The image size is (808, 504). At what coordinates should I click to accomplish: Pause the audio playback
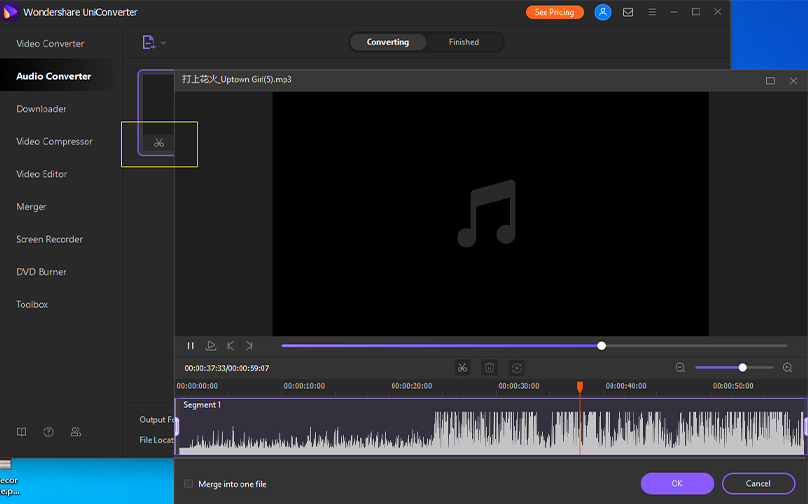[191, 346]
